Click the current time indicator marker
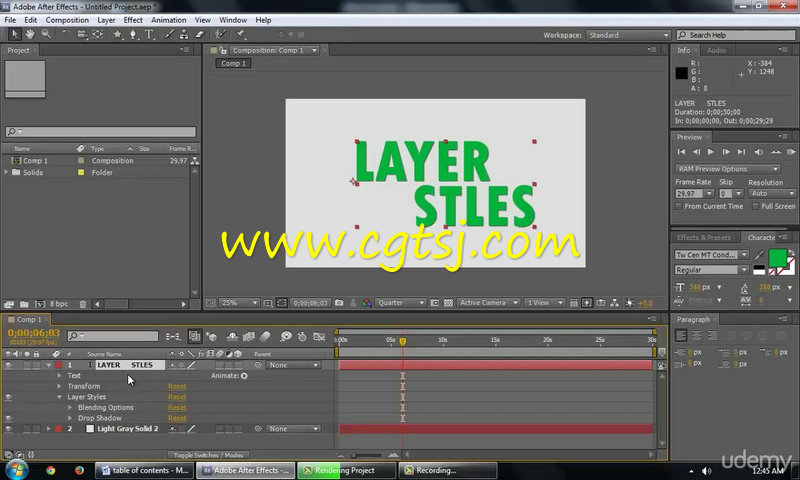The width and height of the screenshot is (800, 480). [403, 341]
